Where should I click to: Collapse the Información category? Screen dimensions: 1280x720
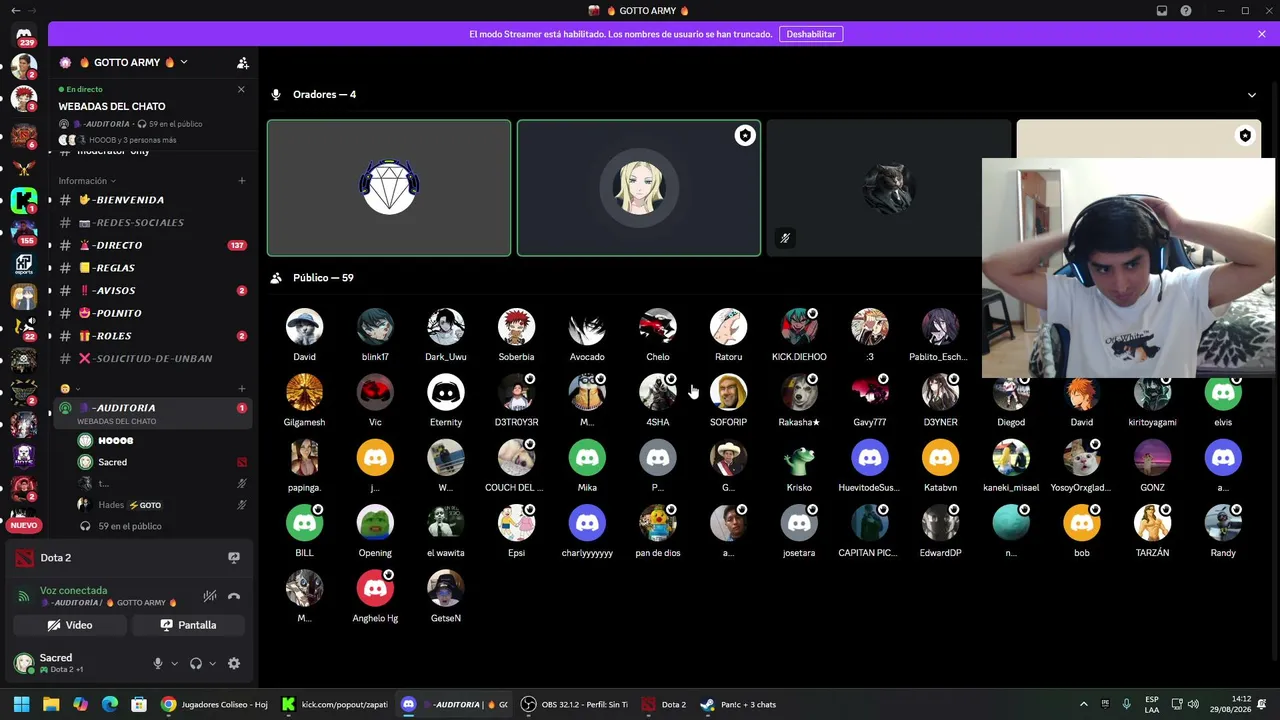click(86, 181)
